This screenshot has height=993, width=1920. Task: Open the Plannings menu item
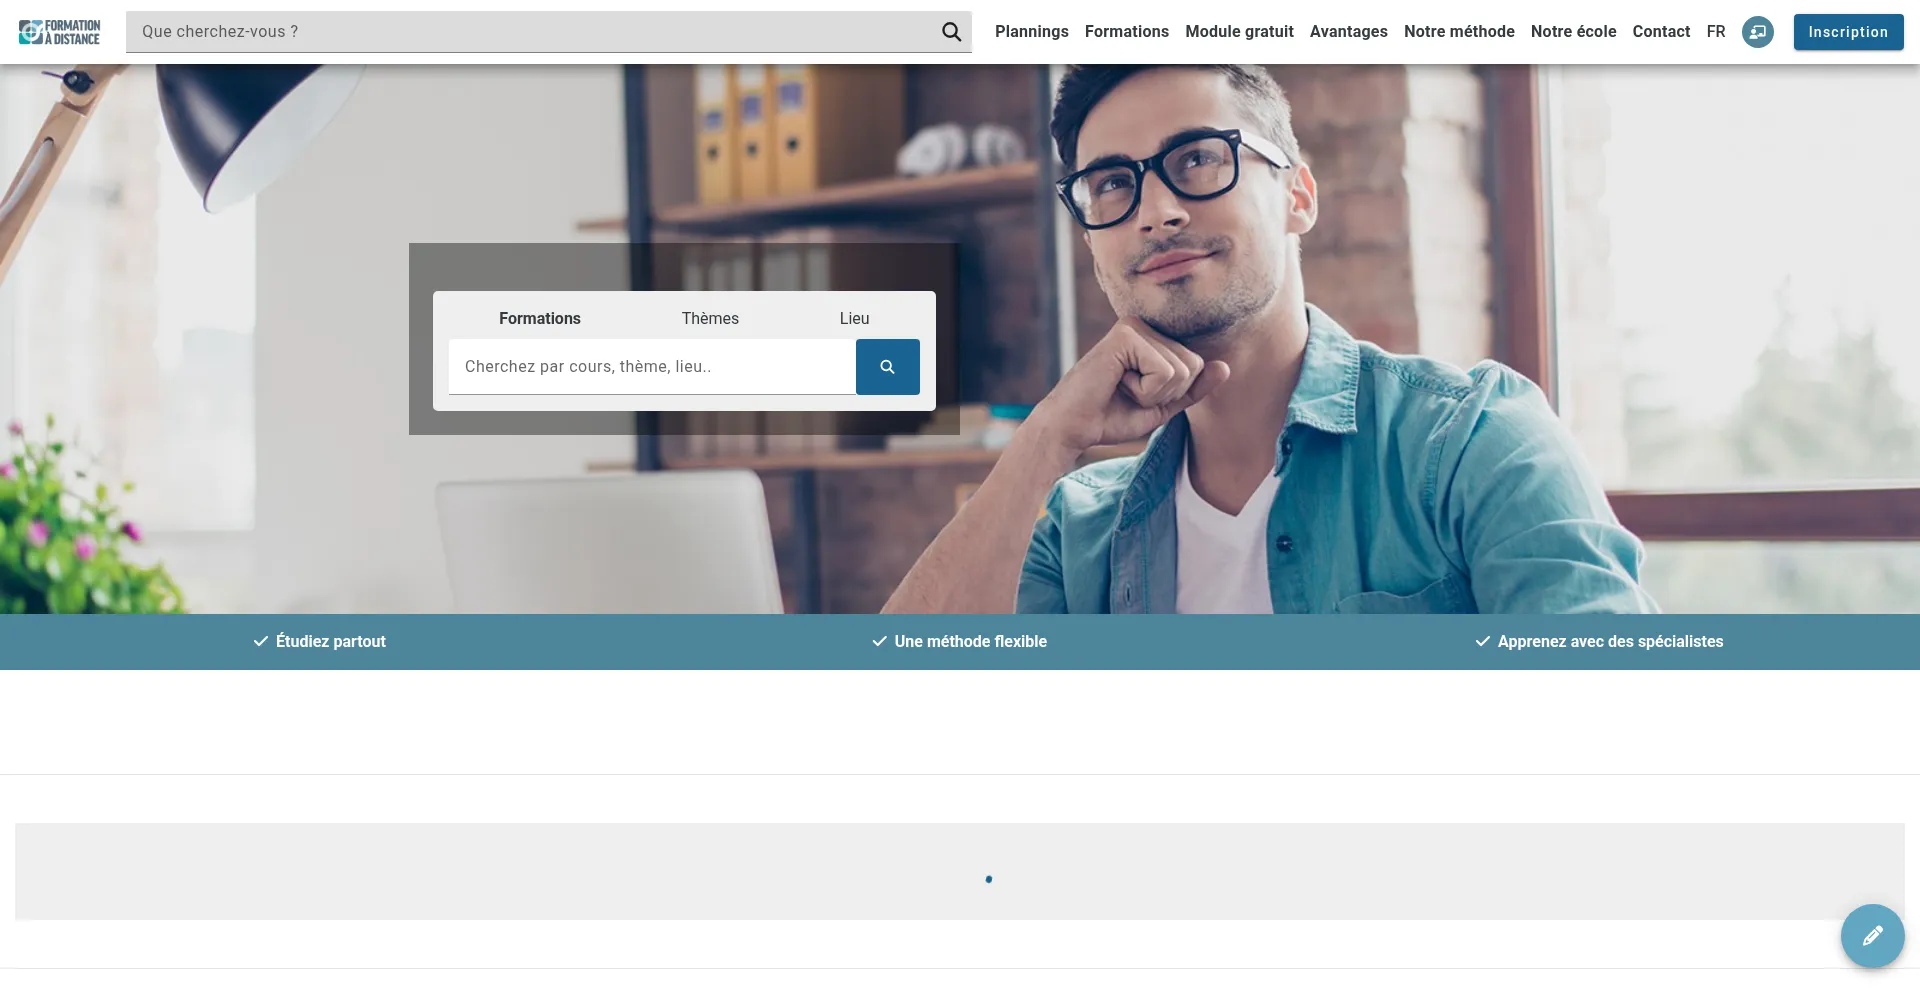[1031, 32]
